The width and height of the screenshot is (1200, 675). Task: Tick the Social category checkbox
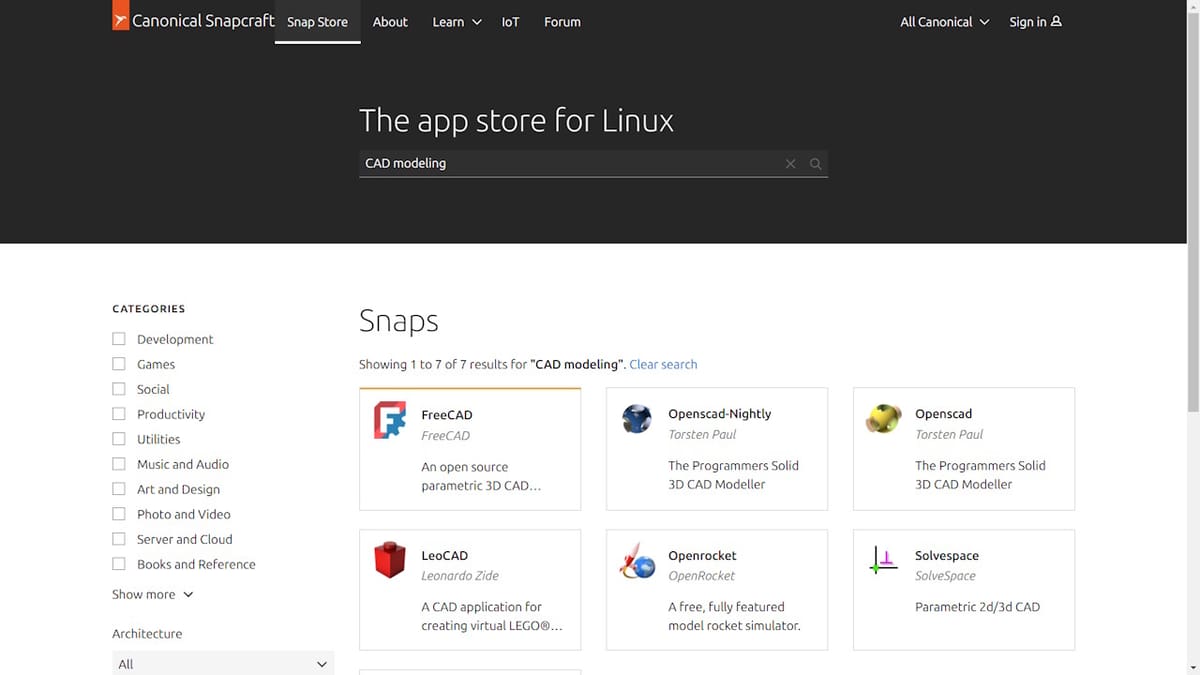(119, 389)
